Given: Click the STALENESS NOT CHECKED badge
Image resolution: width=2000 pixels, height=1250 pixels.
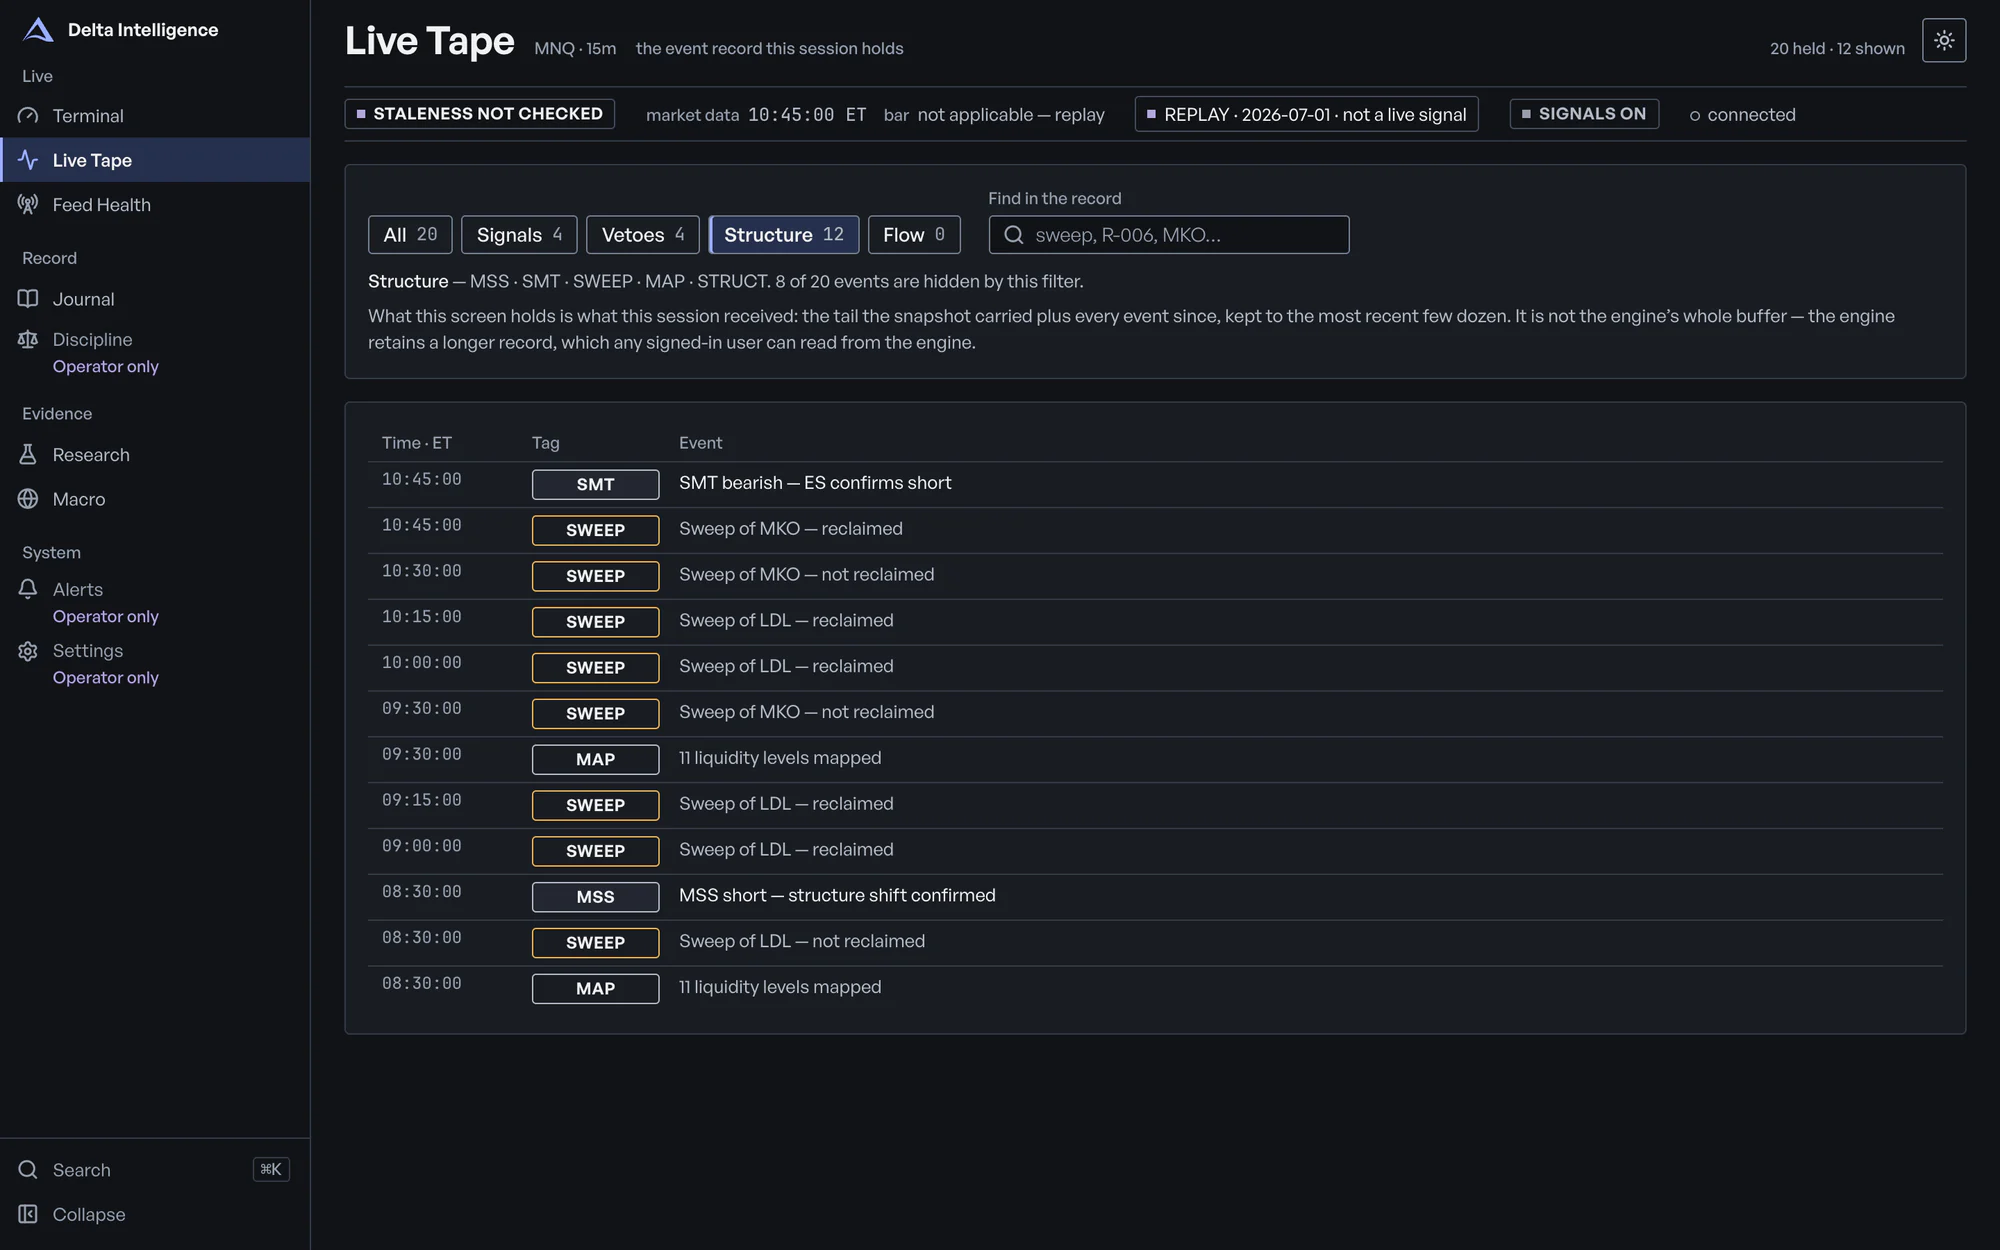Looking at the screenshot, I should [x=480, y=114].
